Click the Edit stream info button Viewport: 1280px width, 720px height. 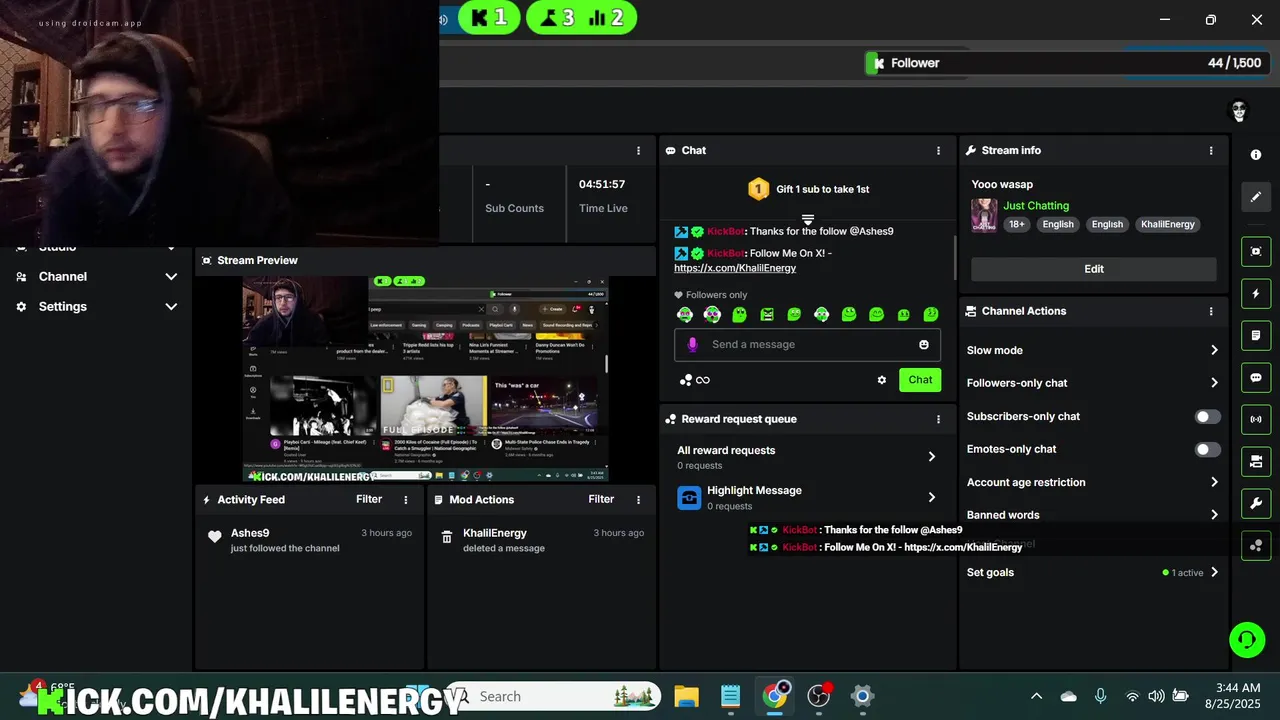1094,269
